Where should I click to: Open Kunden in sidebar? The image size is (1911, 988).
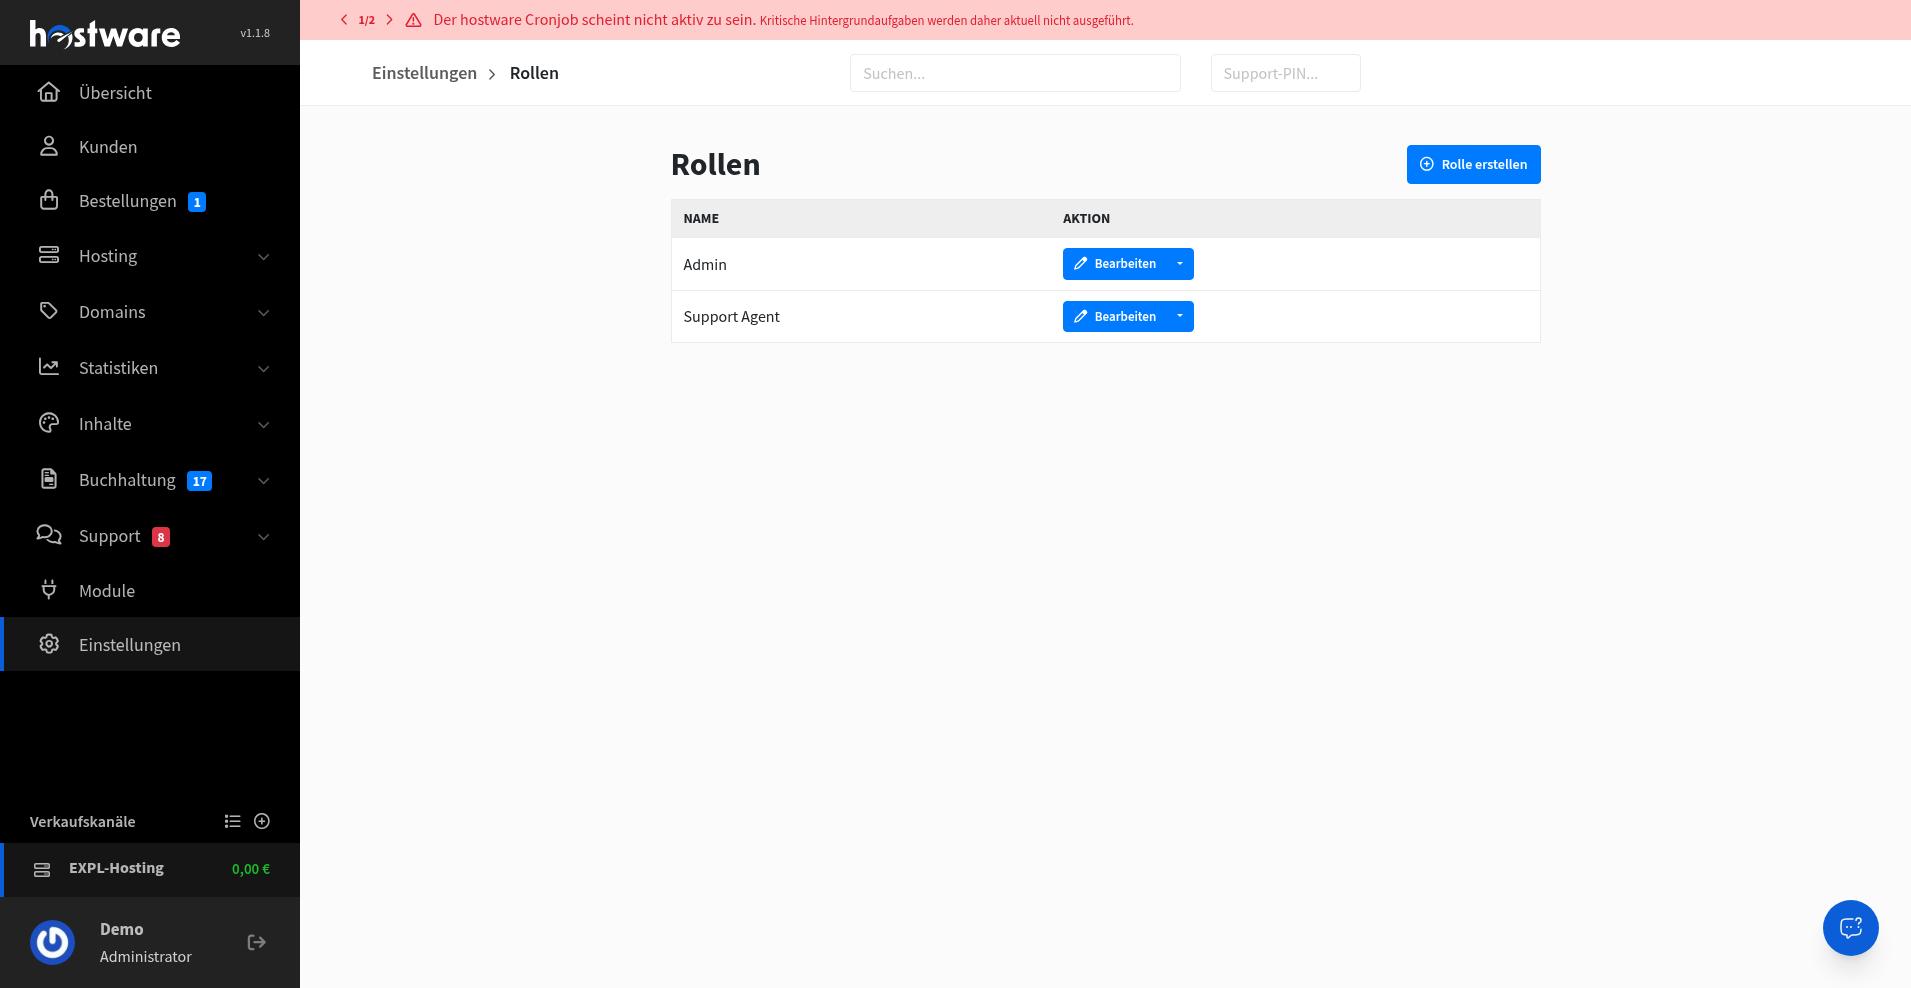[150, 146]
